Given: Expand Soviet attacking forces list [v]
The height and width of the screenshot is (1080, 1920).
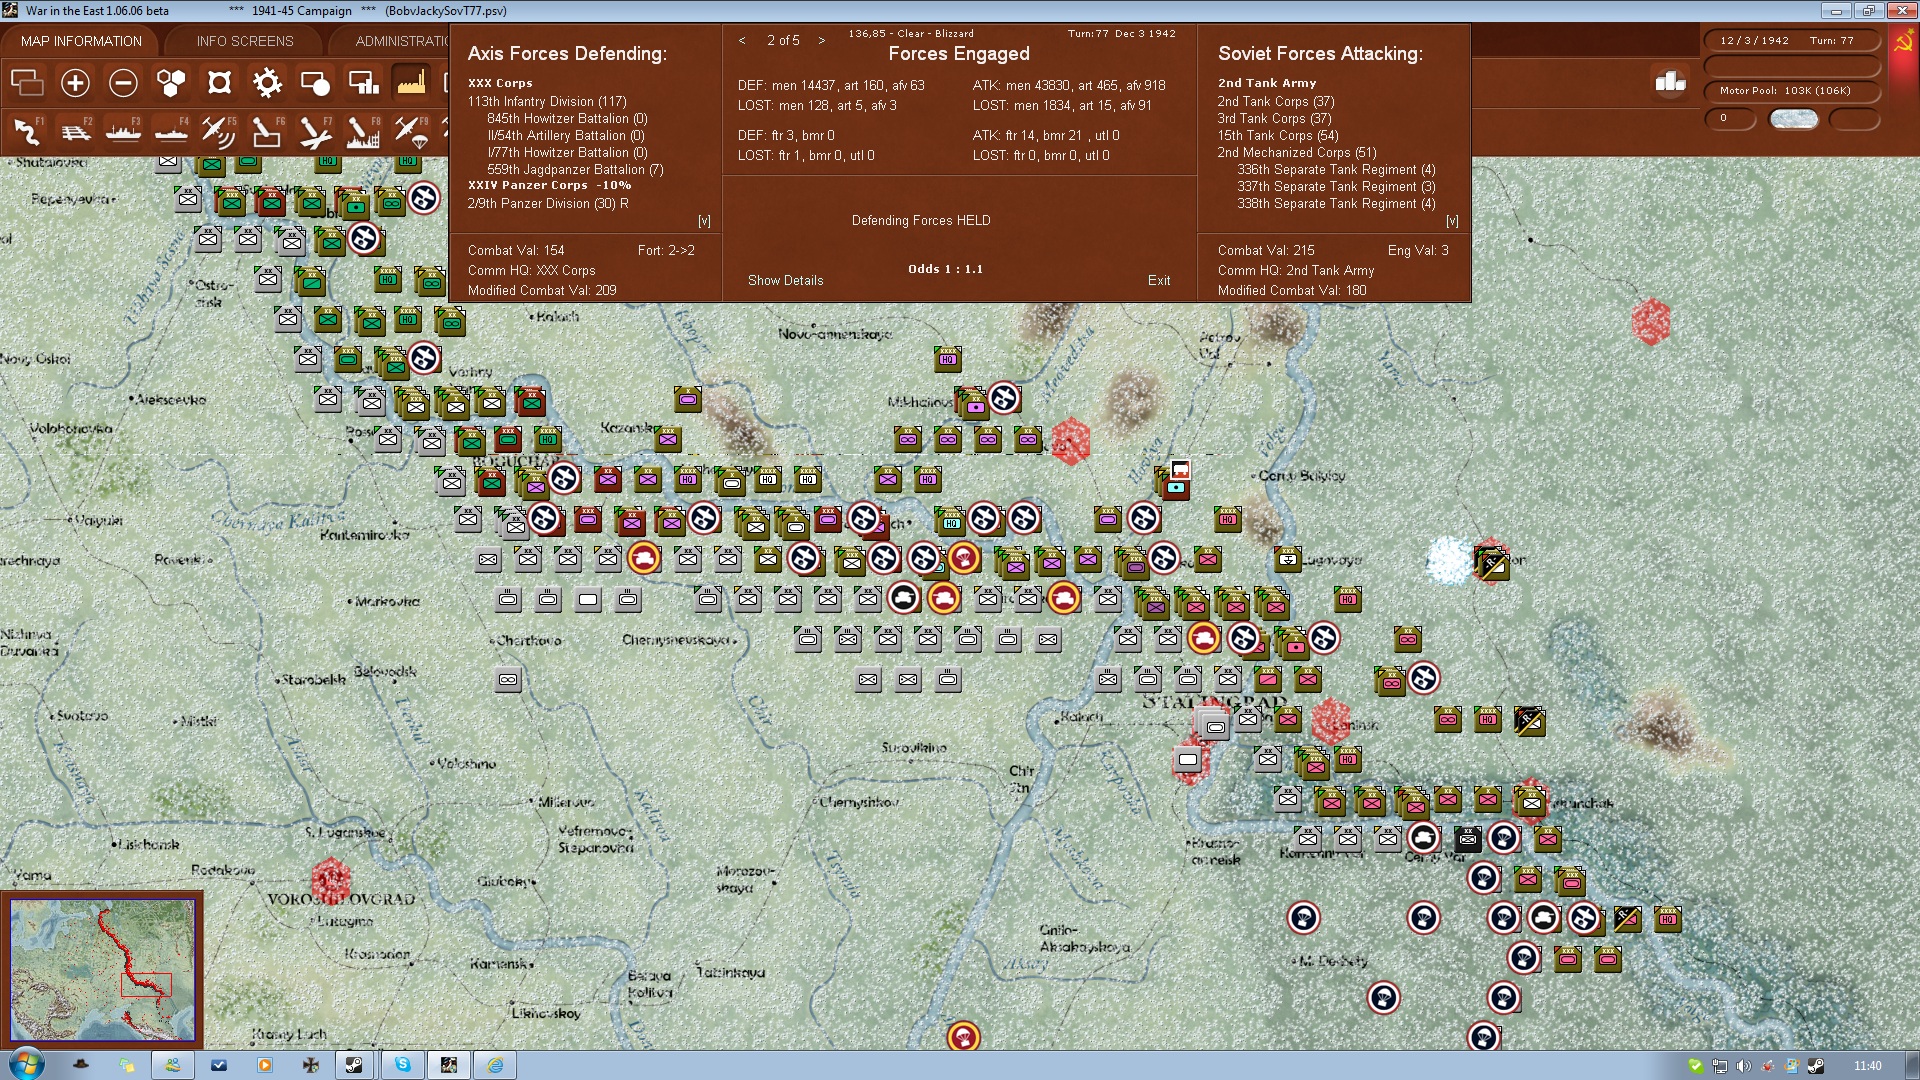Looking at the screenshot, I should click(1452, 221).
